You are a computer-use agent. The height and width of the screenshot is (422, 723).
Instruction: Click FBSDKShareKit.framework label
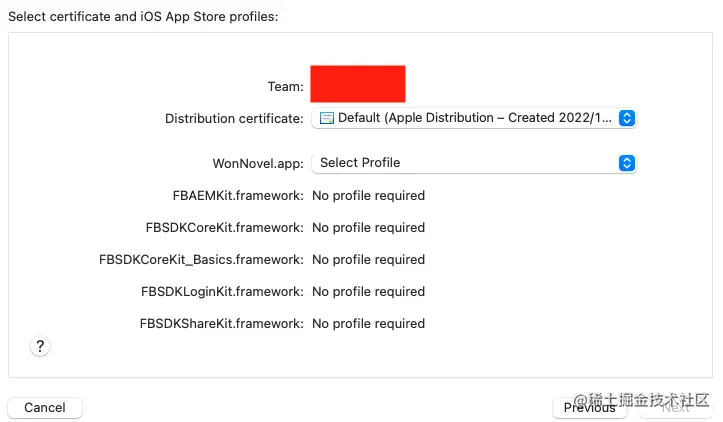(221, 324)
